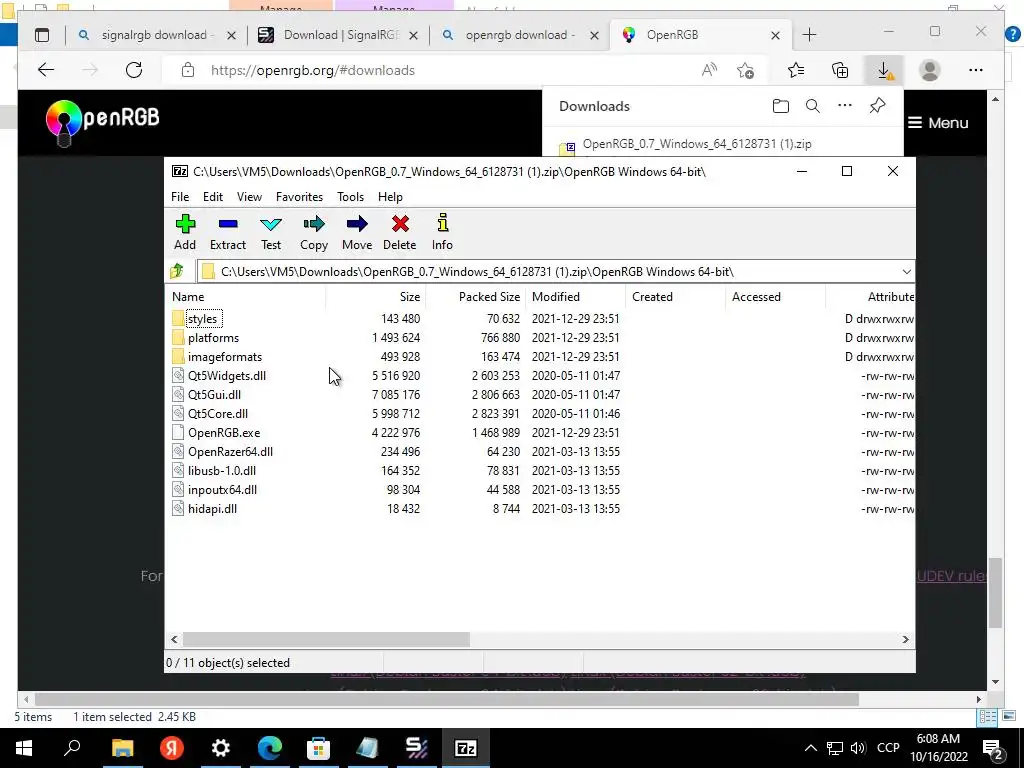
Task: Click the Add toolbar button in 7-Zip
Action: (185, 232)
